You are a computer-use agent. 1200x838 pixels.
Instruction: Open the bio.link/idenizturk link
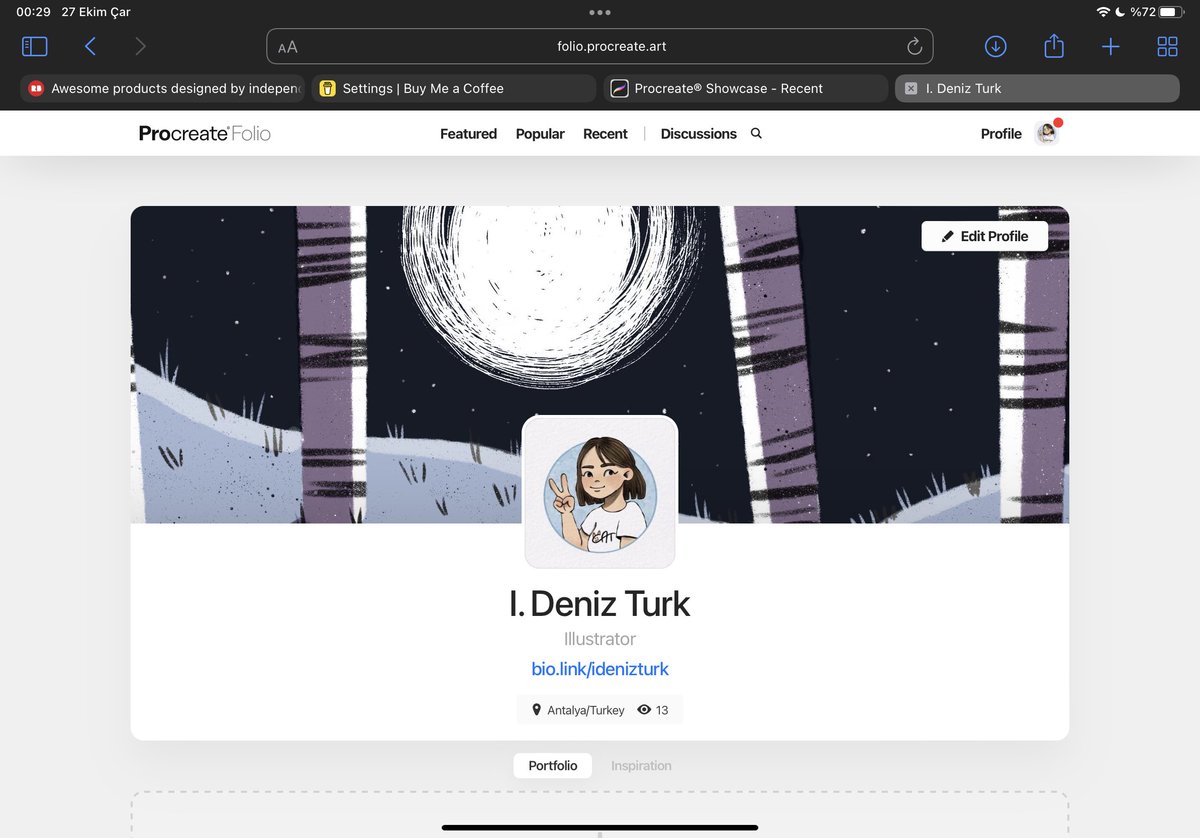600,668
